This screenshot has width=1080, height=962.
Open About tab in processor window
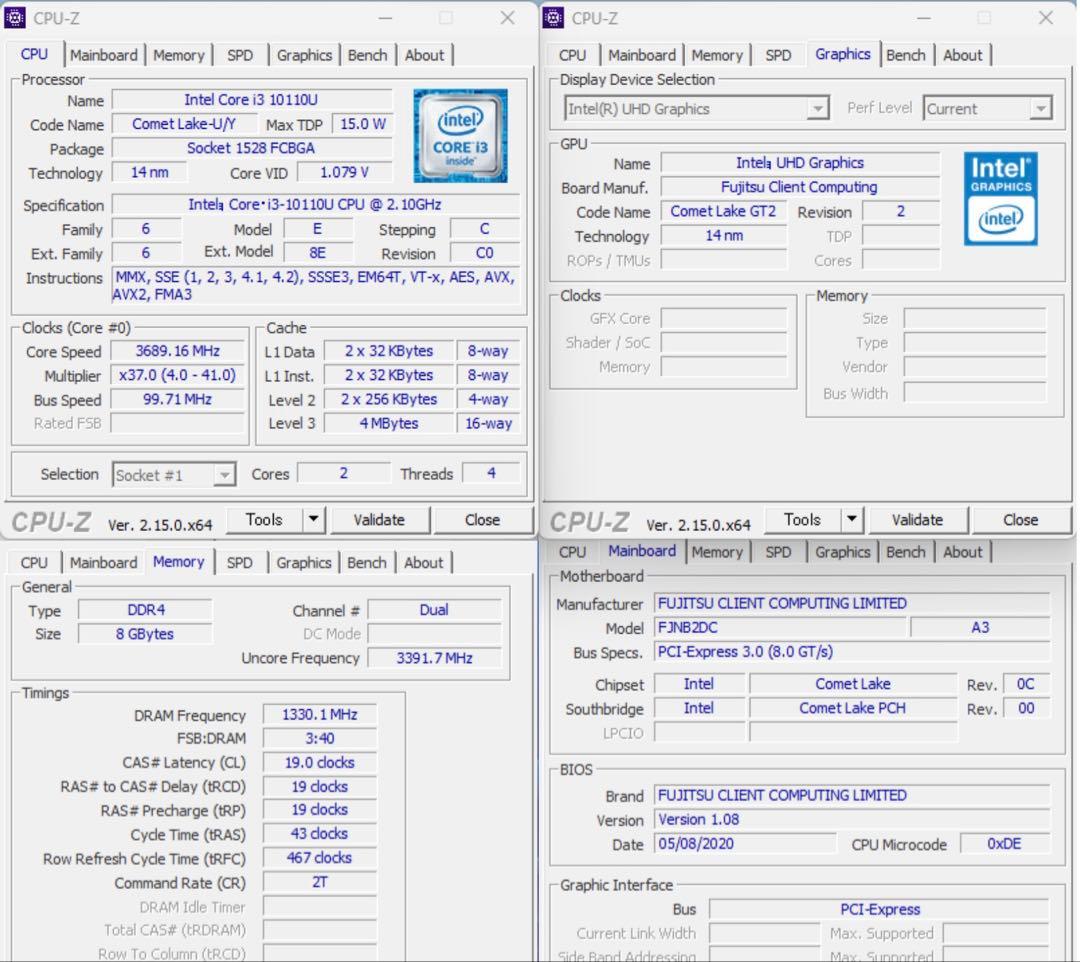coord(424,55)
